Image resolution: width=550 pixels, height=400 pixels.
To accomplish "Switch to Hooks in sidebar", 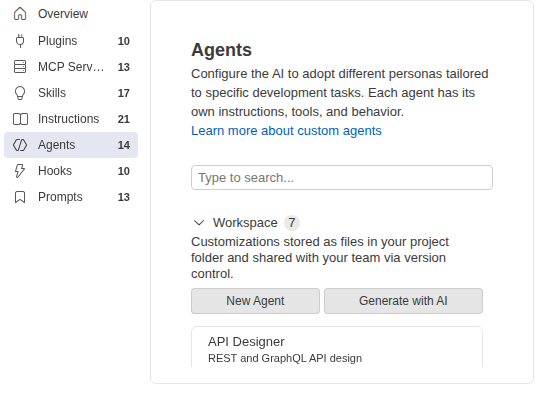I will pyautogui.click(x=55, y=171).
